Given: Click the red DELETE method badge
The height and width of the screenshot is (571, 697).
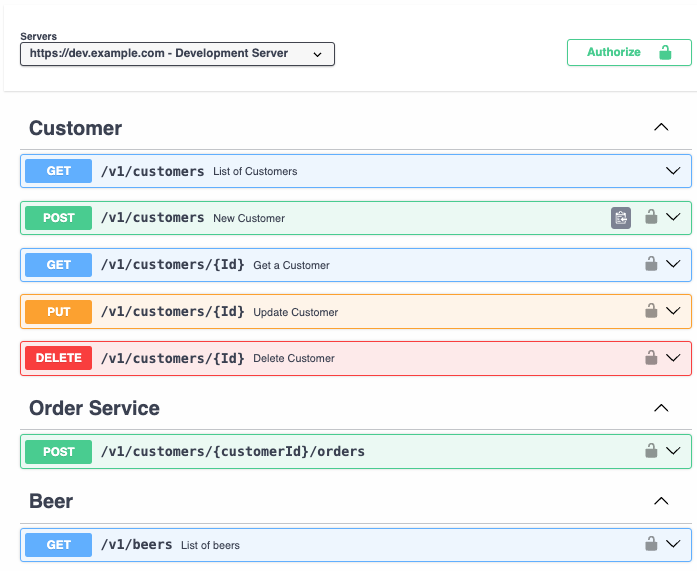Looking at the screenshot, I should [x=59, y=358].
